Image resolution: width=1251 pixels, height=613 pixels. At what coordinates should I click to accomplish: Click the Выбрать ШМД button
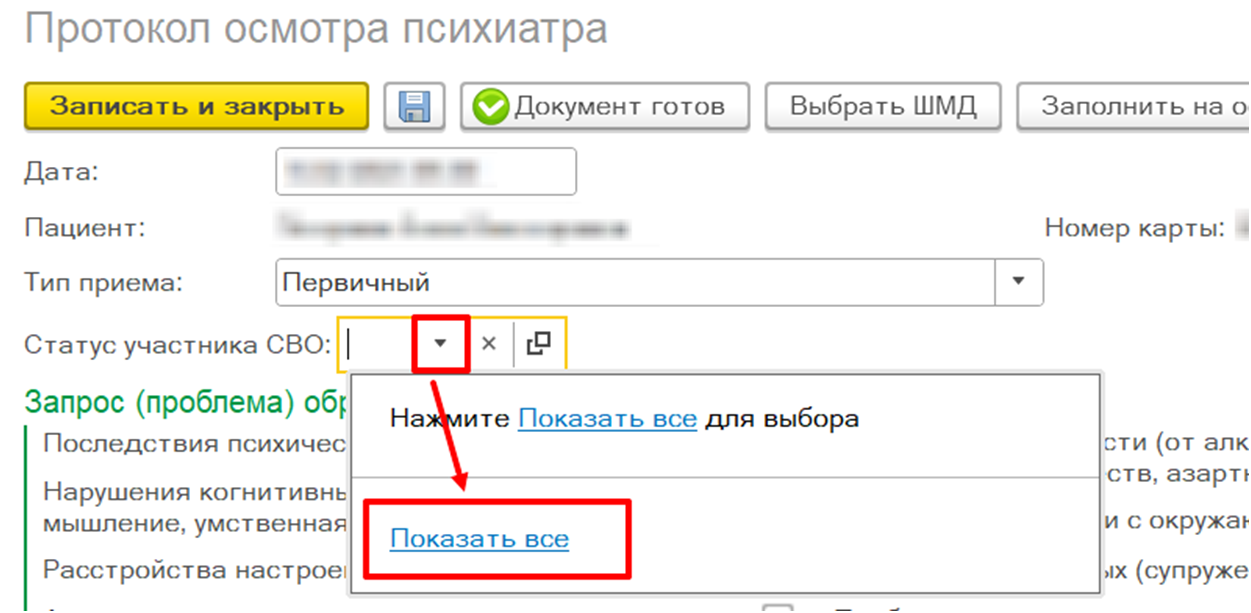(883, 106)
